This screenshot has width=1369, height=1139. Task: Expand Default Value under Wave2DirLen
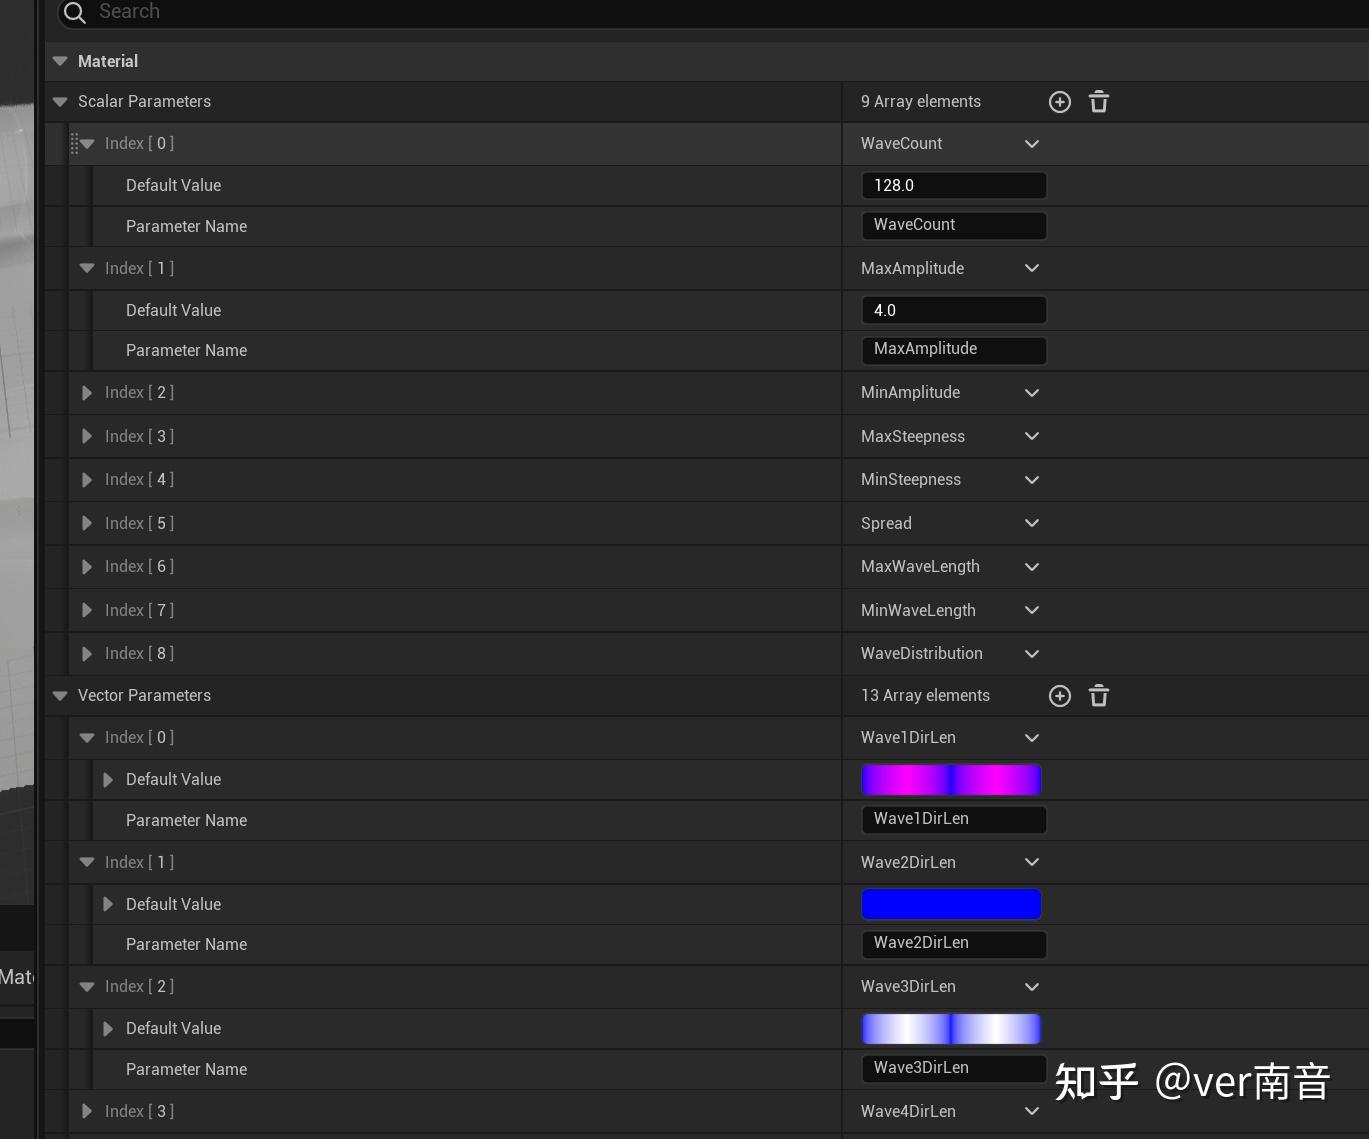click(x=108, y=904)
